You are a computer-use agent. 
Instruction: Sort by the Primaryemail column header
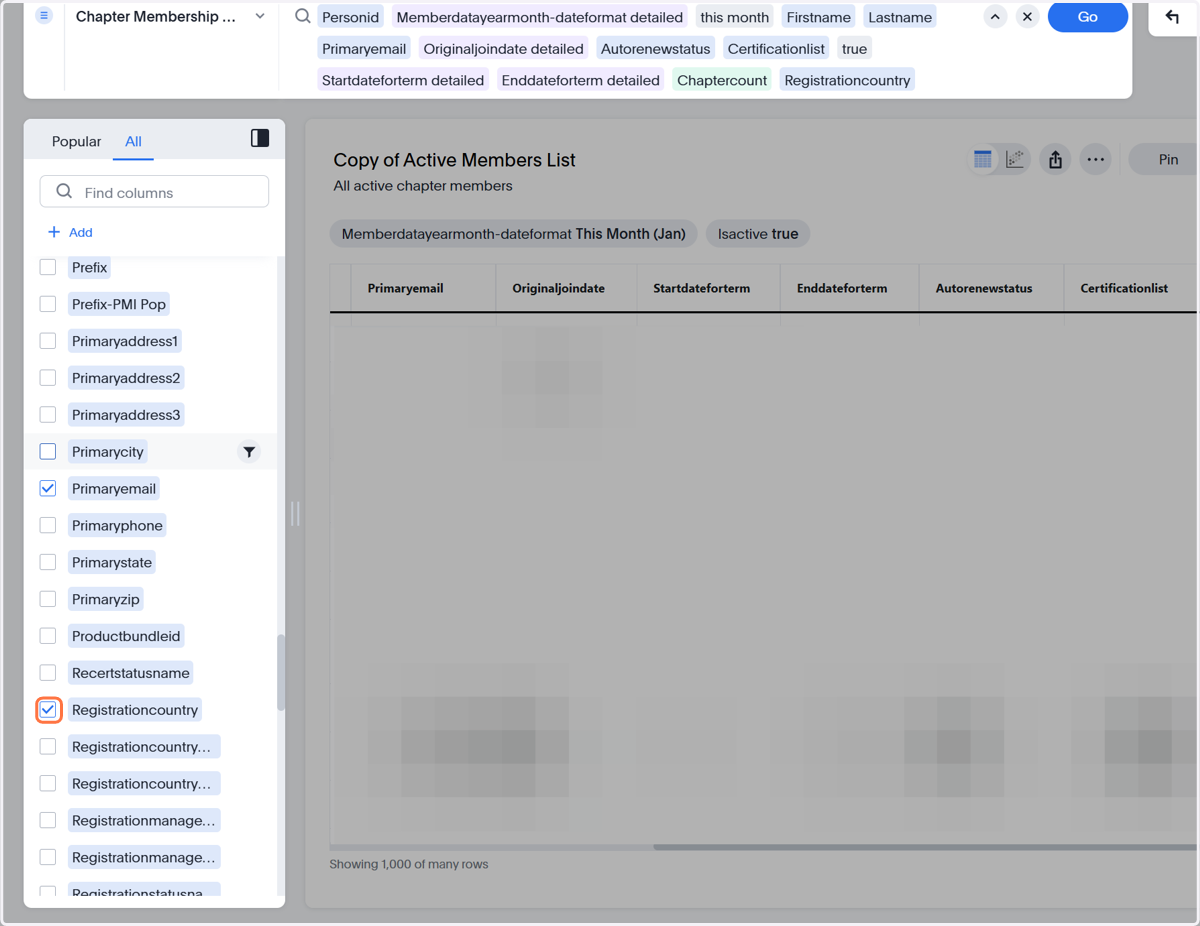click(406, 288)
